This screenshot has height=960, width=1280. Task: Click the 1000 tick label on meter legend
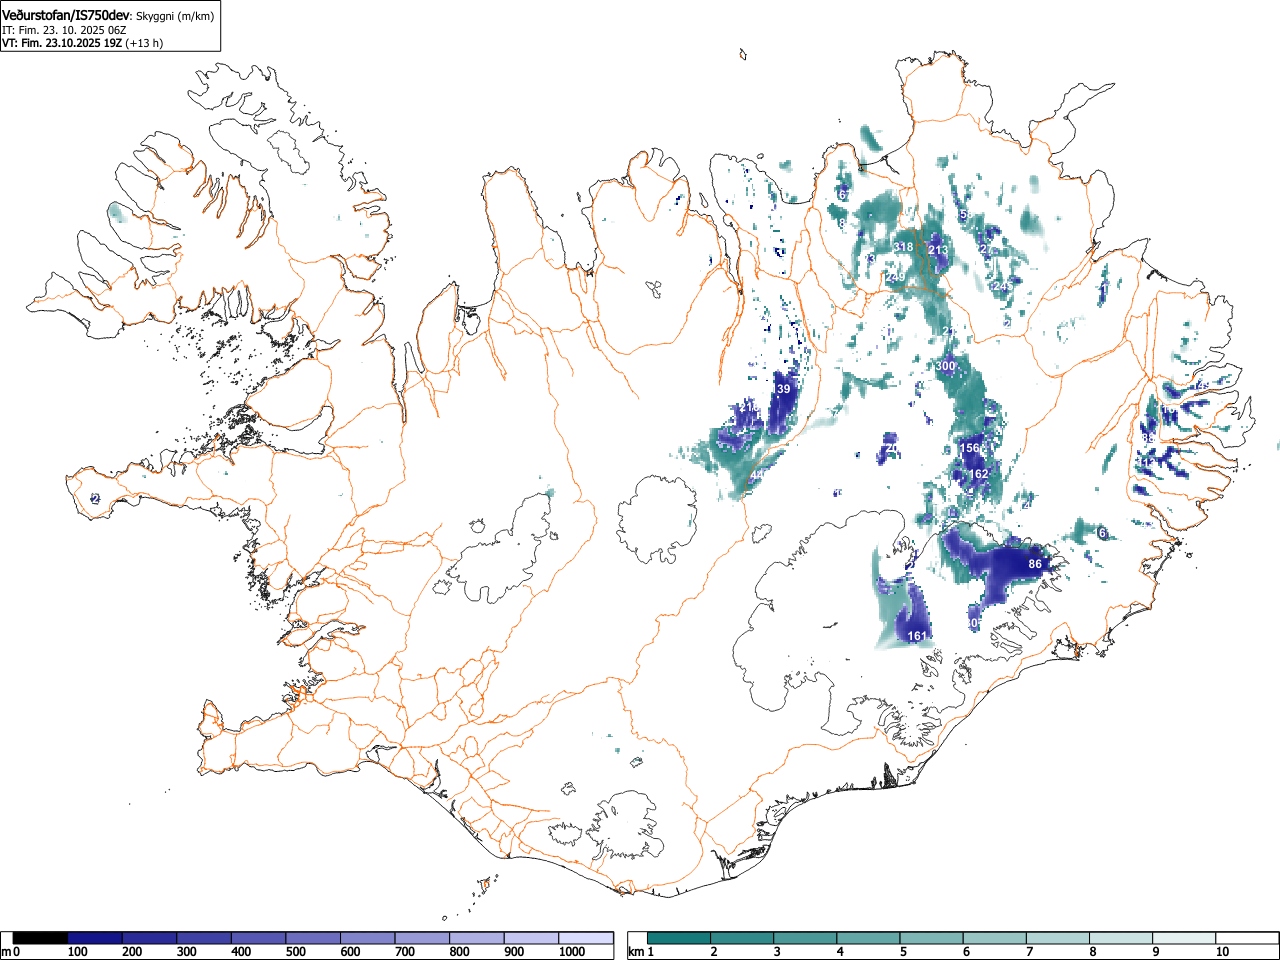coord(572,952)
